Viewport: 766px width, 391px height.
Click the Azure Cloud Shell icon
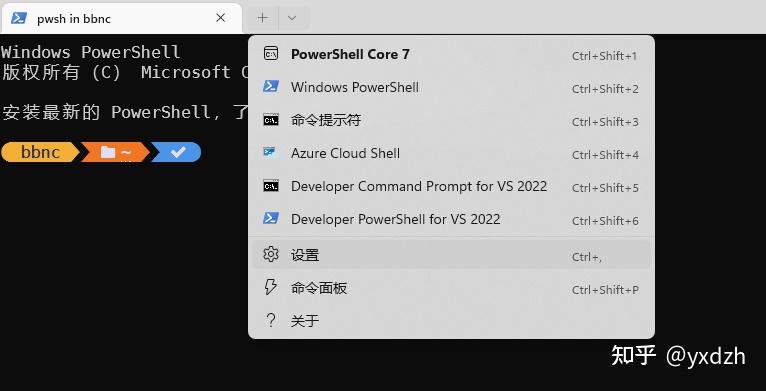tap(270, 152)
